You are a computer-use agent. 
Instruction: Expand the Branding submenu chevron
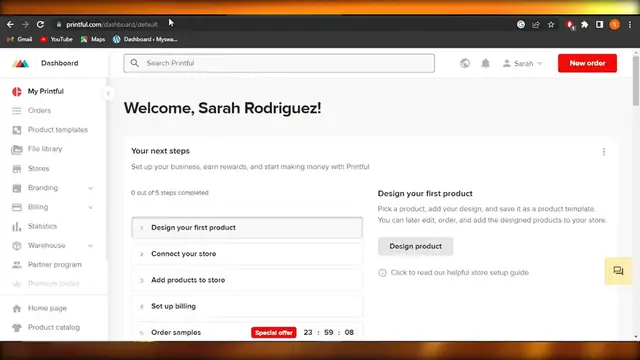[90, 188]
